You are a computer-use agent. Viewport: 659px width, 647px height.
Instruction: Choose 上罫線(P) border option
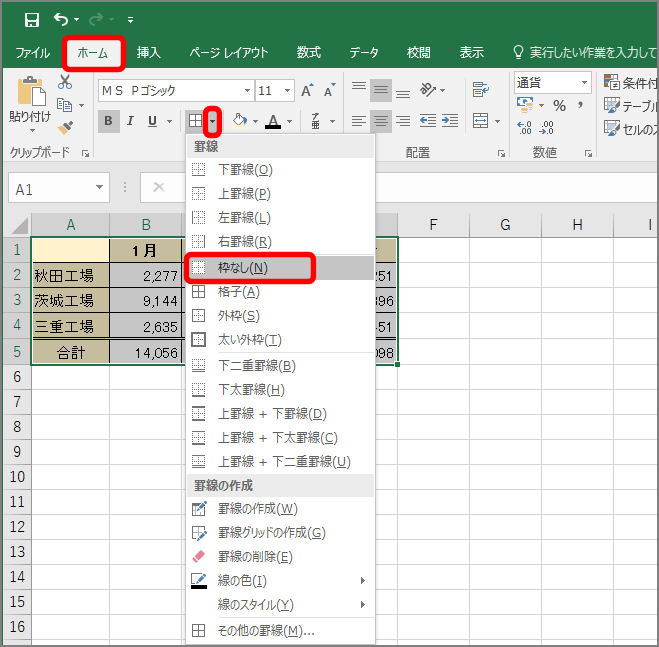[x=280, y=194]
